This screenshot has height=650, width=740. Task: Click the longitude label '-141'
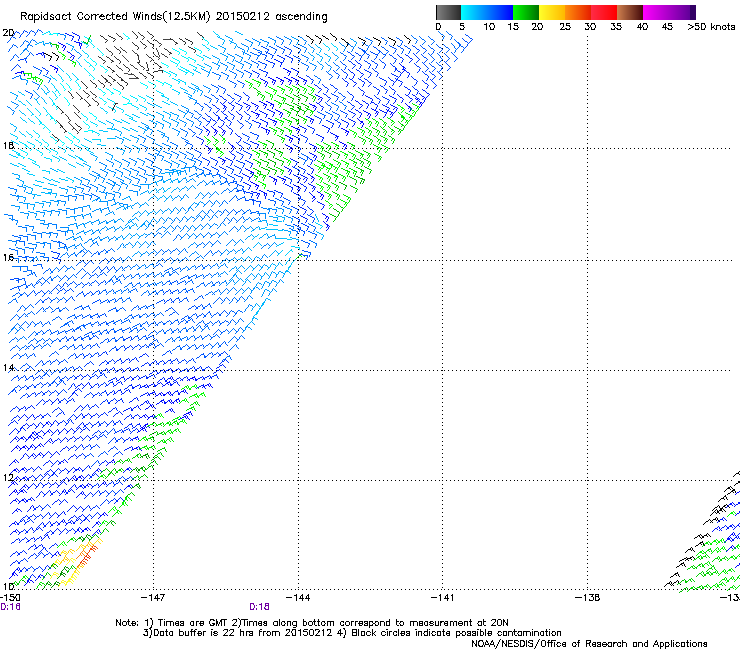click(x=442, y=598)
